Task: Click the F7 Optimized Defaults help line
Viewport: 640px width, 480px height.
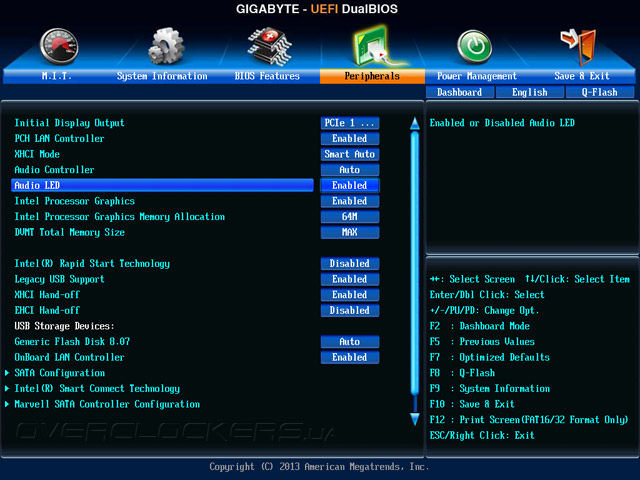Action: (x=489, y=357)
